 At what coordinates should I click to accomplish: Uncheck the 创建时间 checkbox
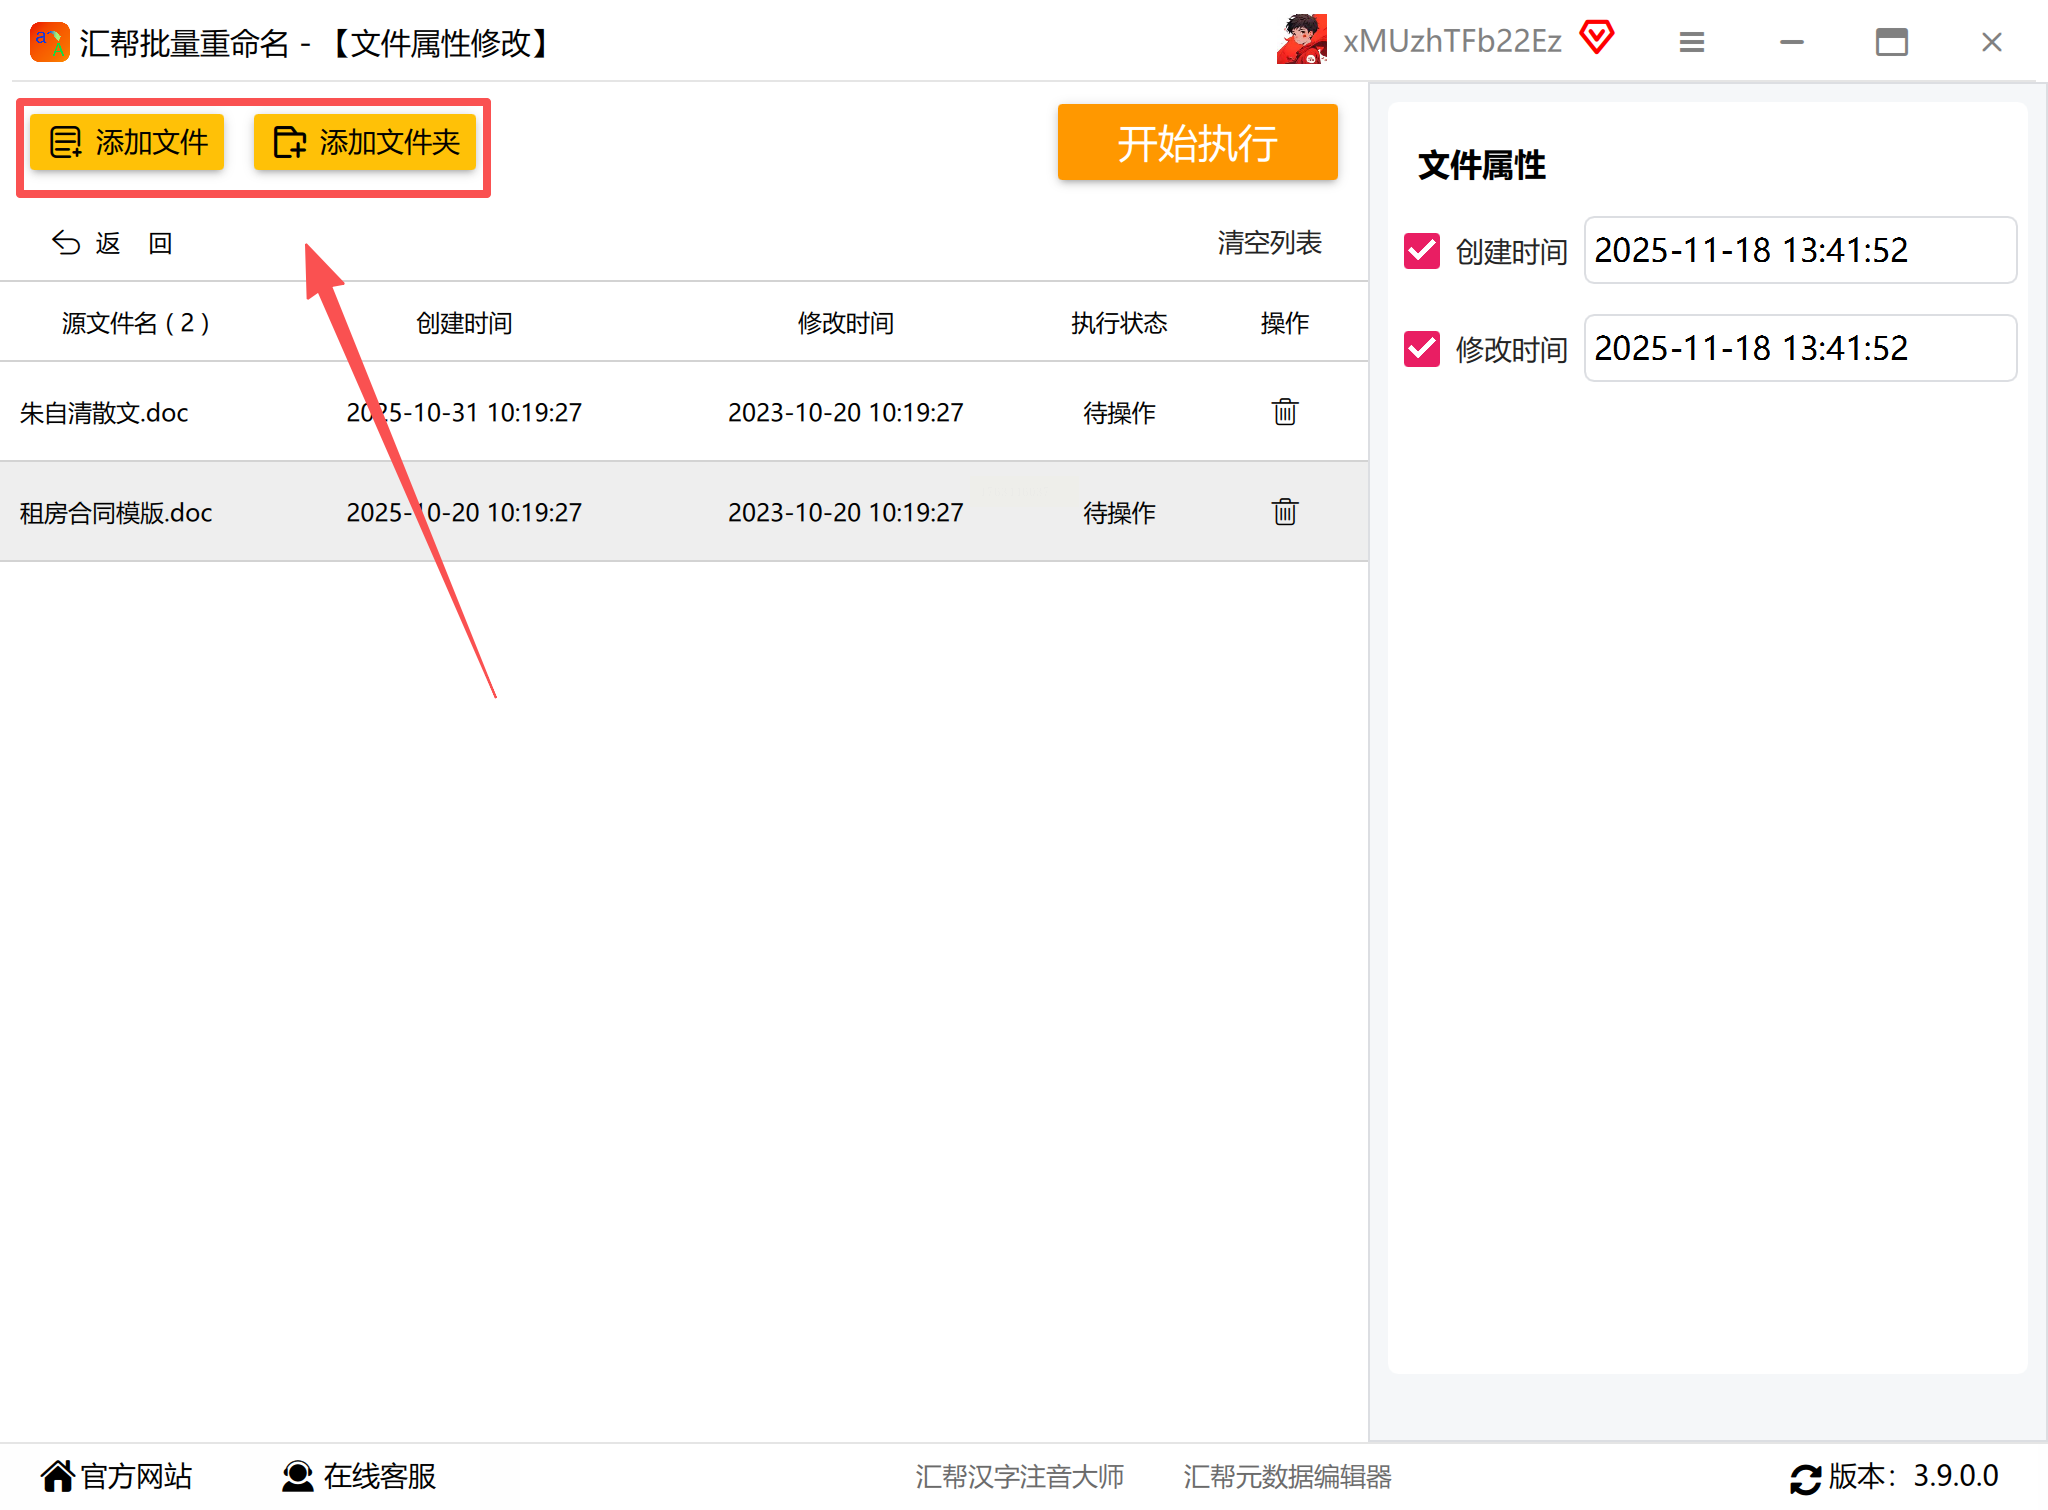click(x=1421, y=251)
